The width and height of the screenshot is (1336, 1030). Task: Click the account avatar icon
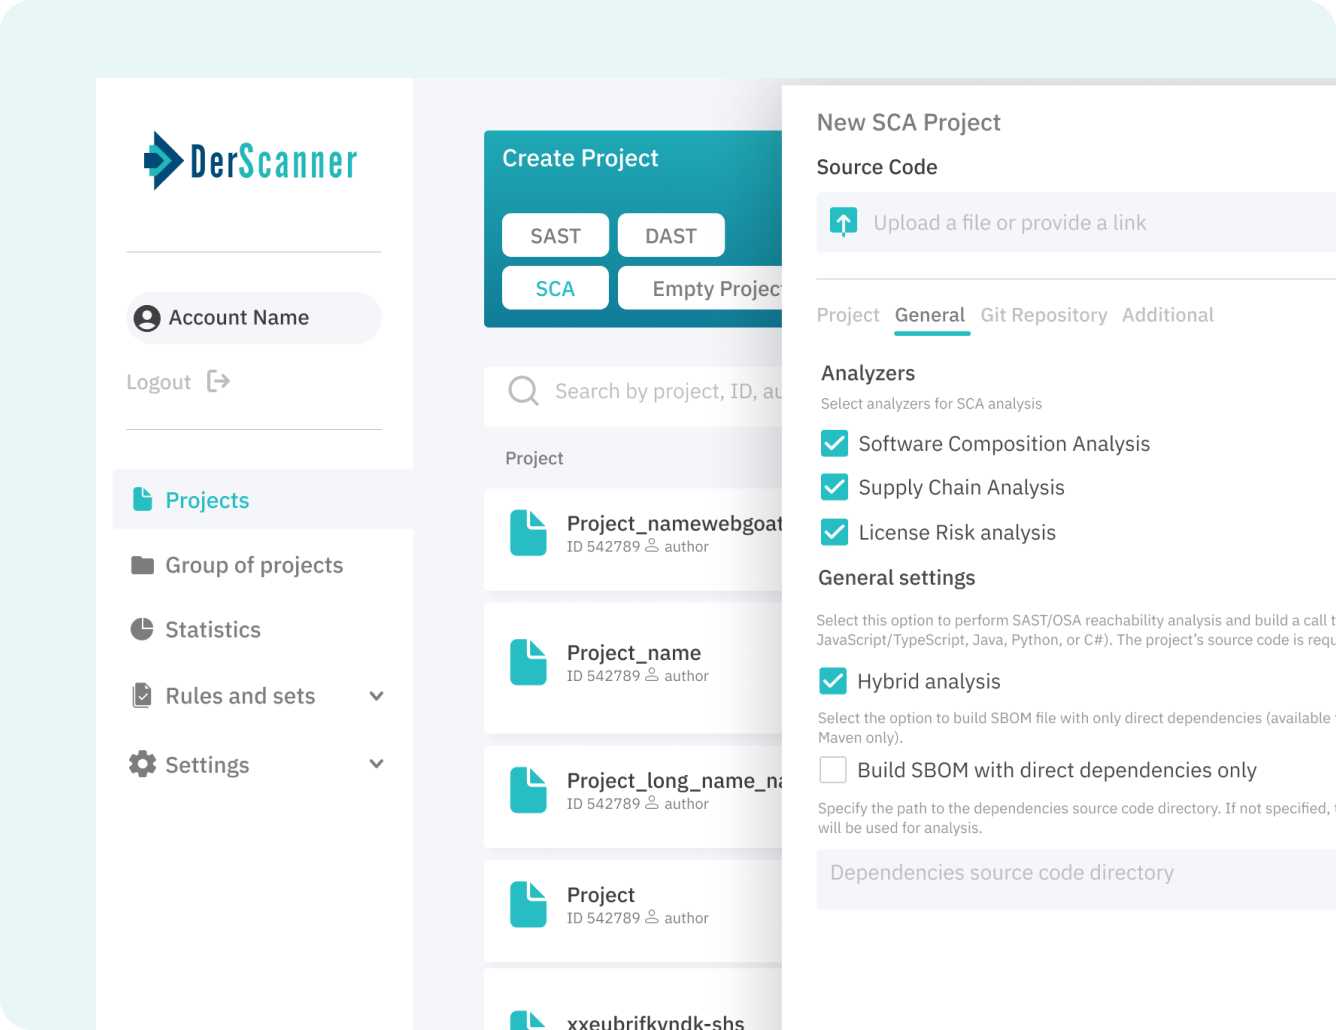(147, 317)
